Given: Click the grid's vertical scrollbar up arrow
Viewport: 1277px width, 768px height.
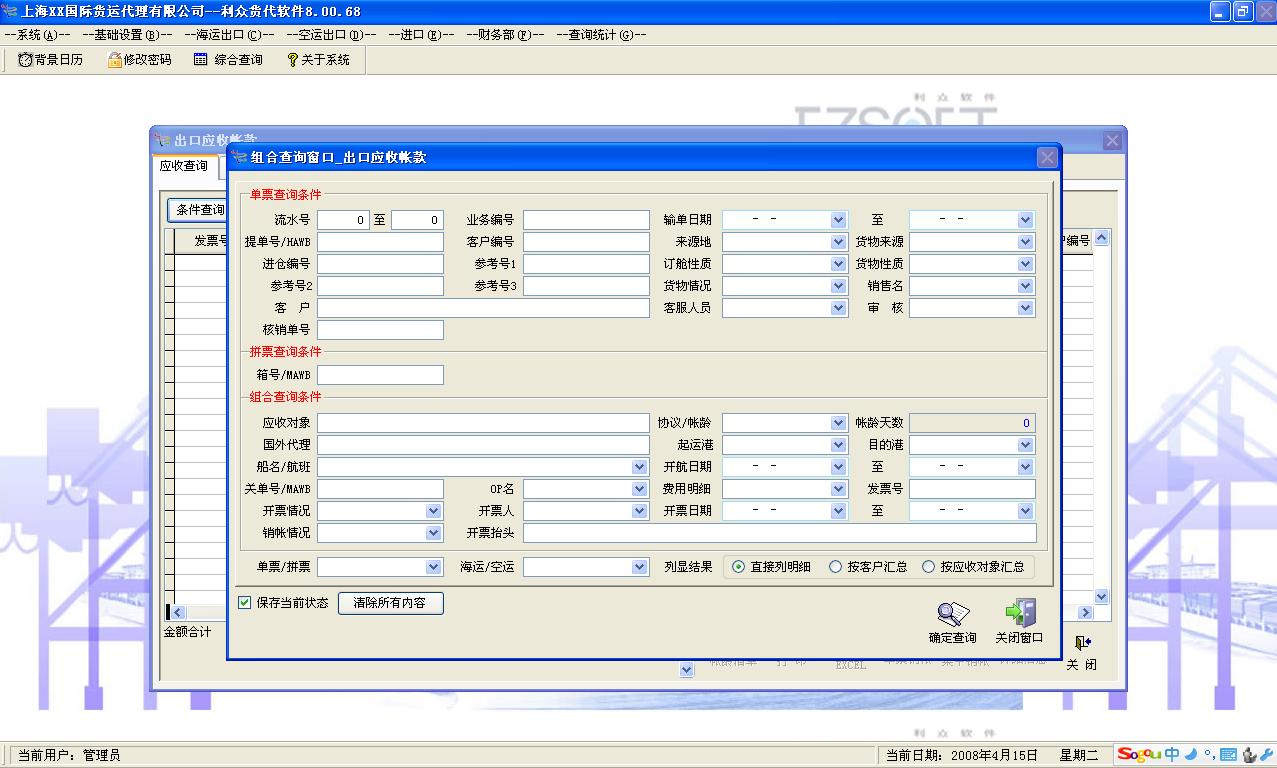Looking at the screenshot, I should (1101, 238).
